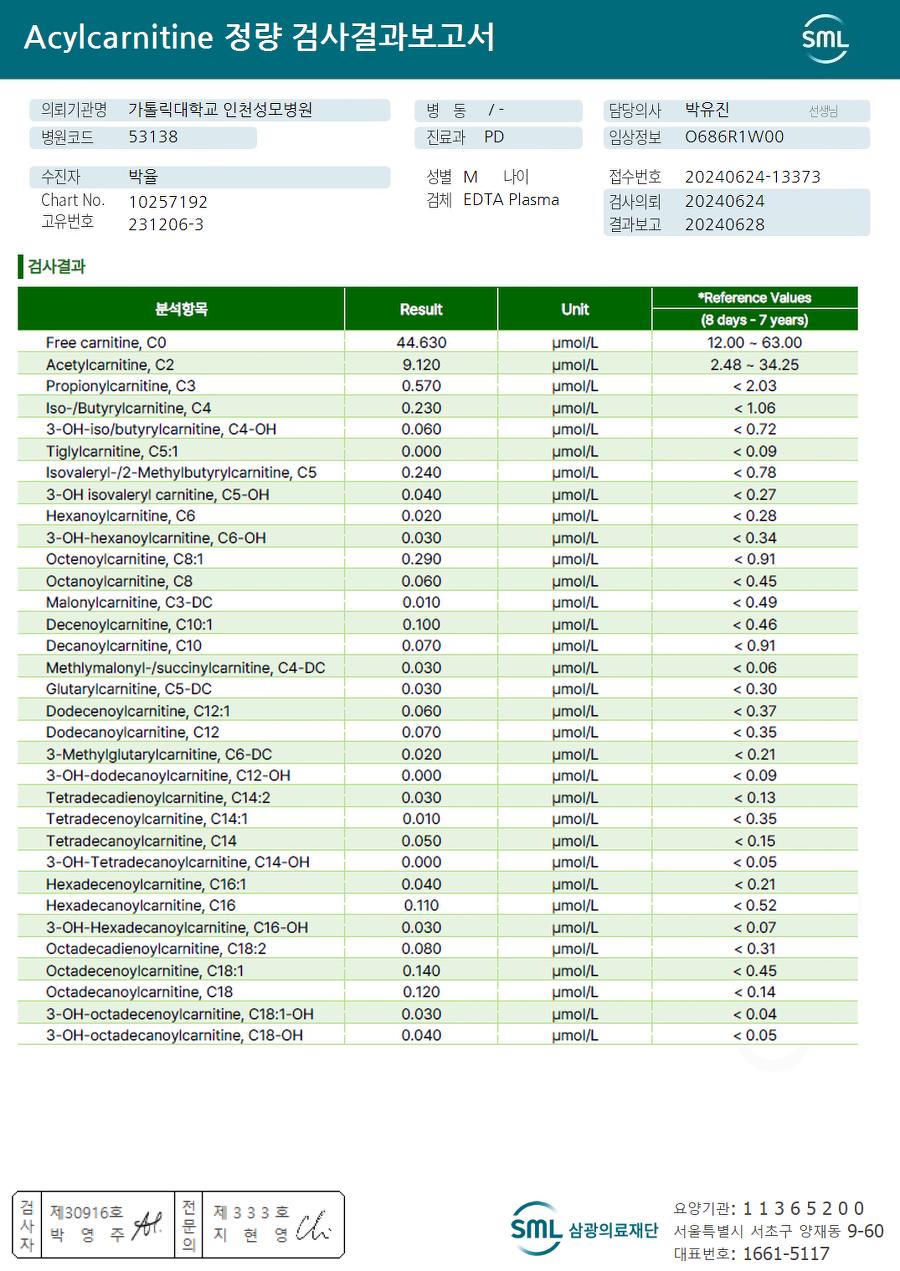The image size is (900, 1271).
Task: Select 'Octadecenoylcarnitine, C18:1' result '0.140'
Action: click(422, 971)
